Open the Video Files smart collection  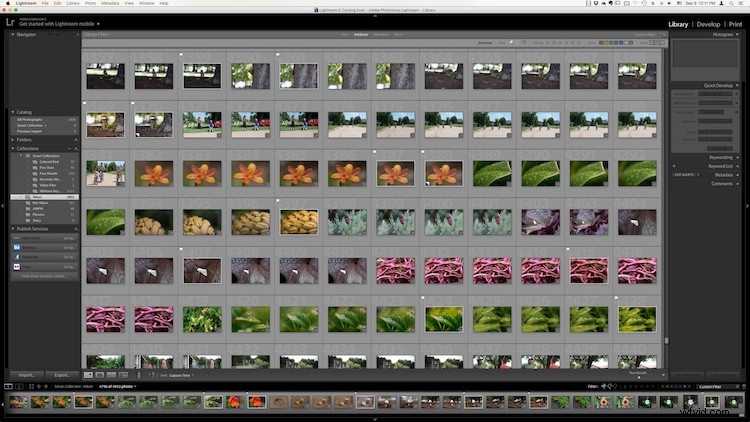pos(48,185)
